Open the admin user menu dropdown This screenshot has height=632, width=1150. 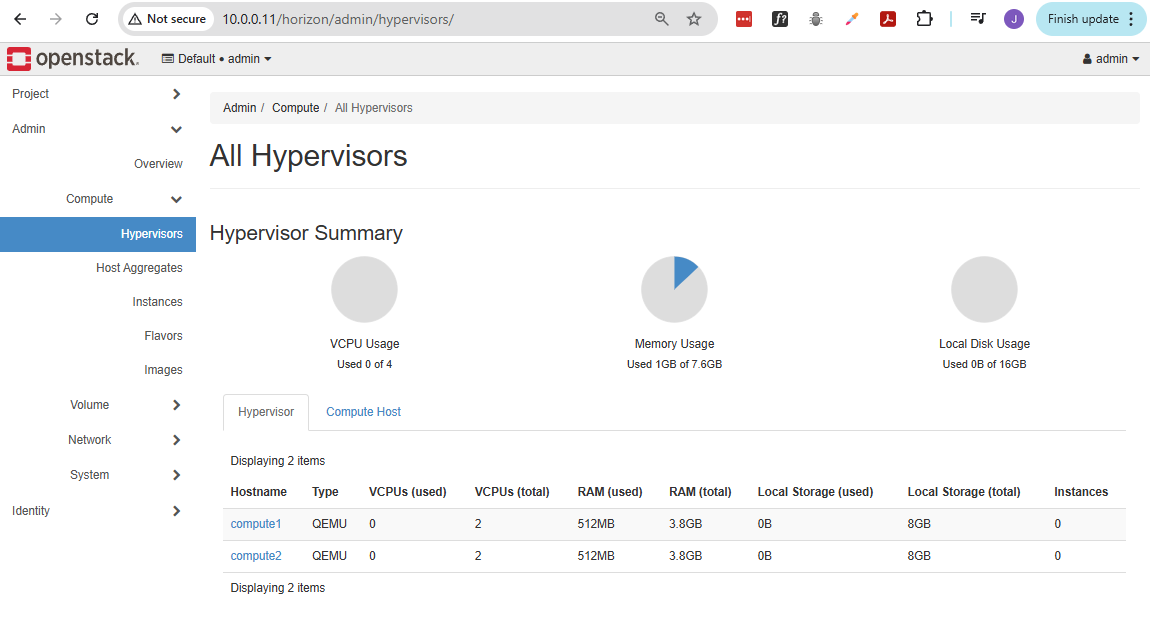pyautogui.click(x=1110, y=59)
